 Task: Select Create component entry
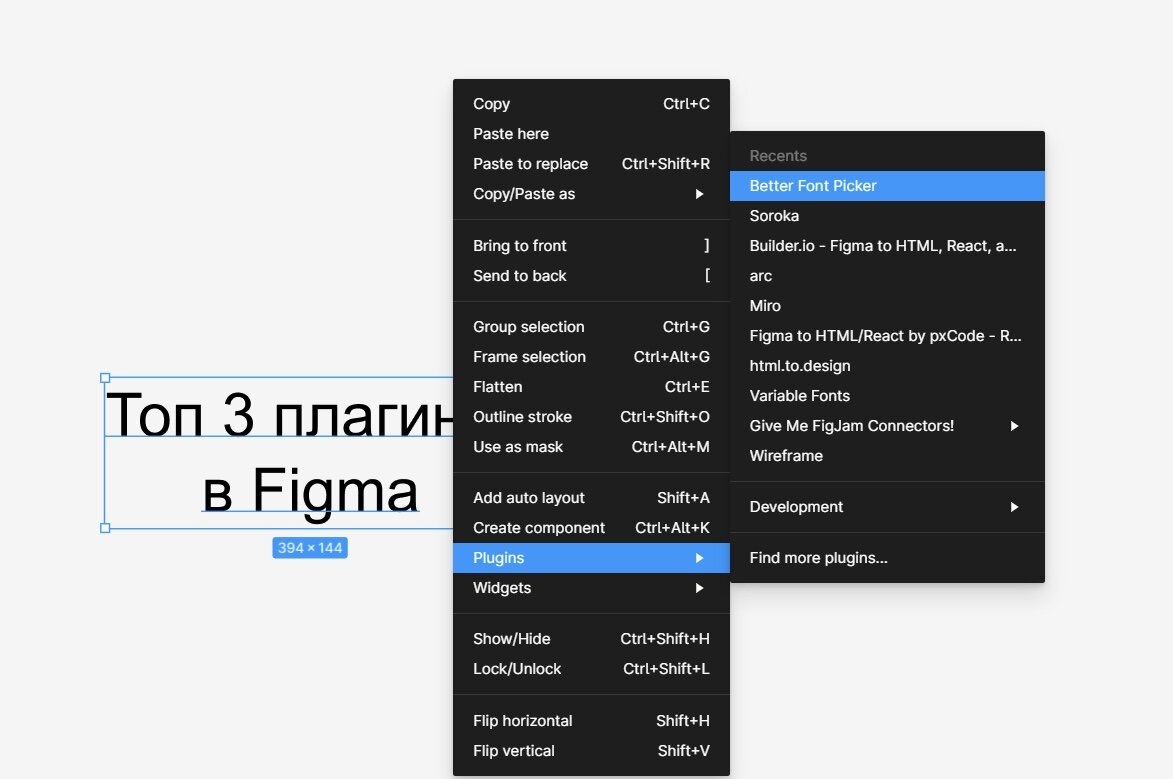591,528
